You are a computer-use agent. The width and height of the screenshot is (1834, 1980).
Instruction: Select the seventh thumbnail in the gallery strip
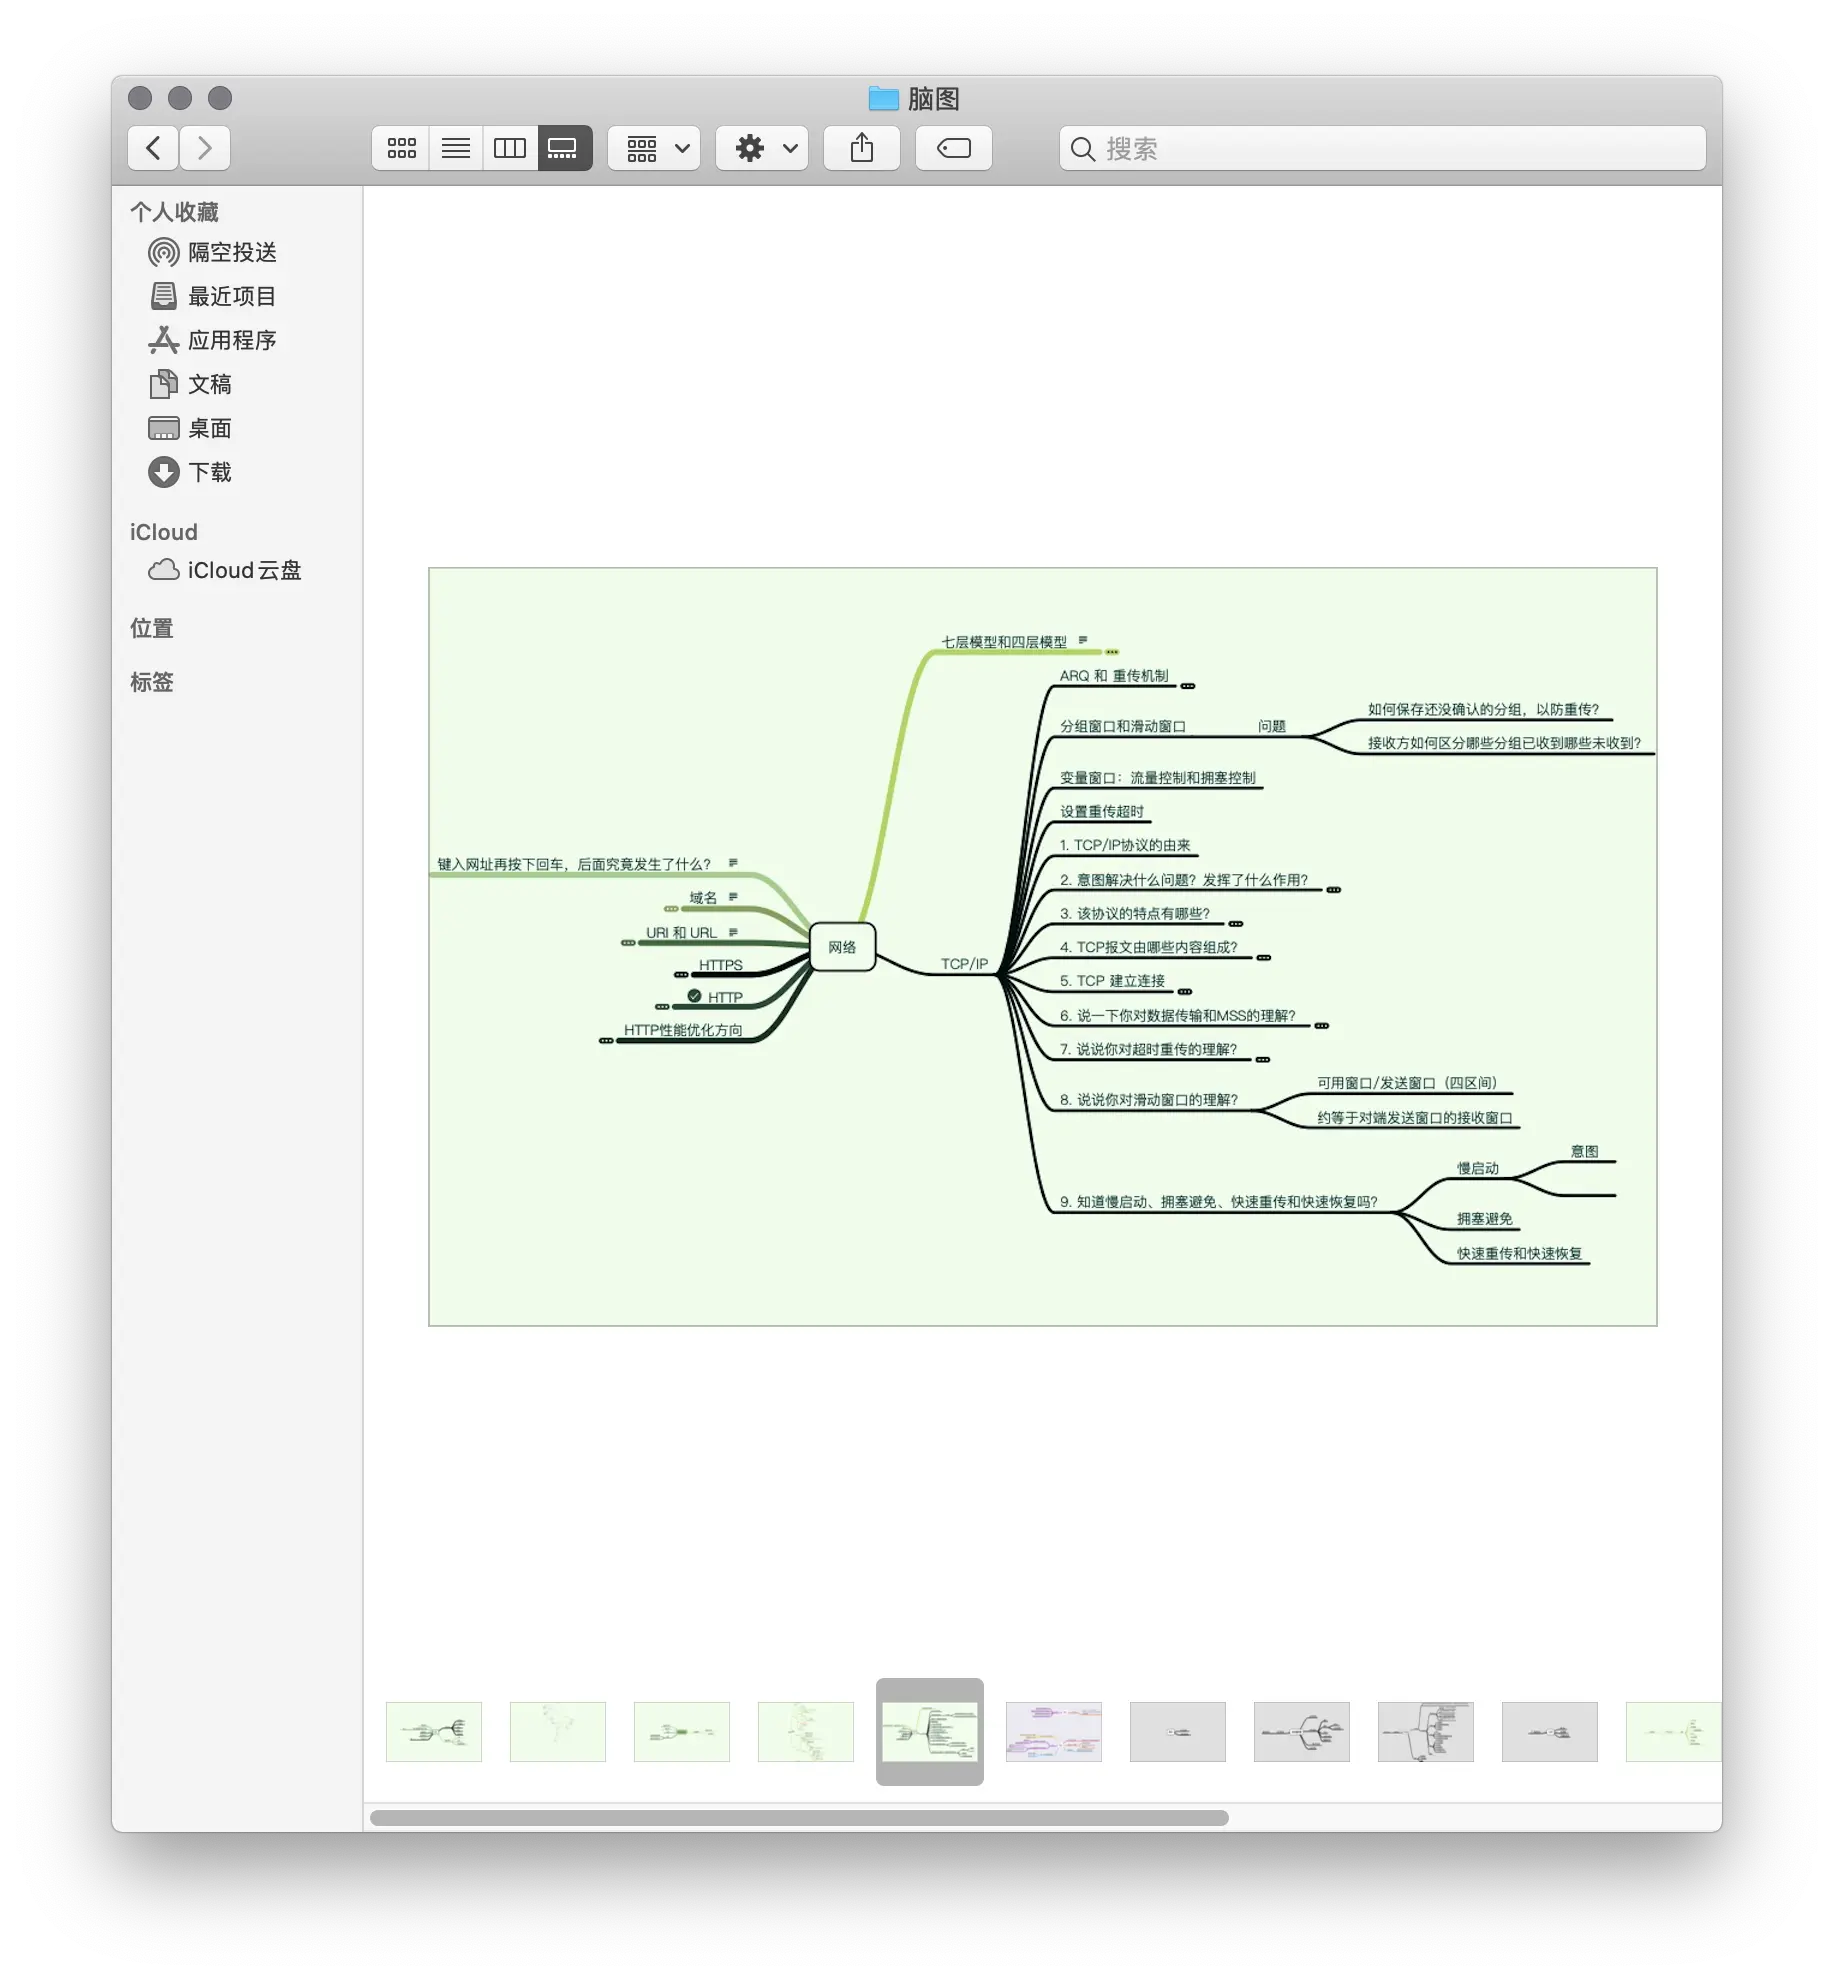coord(1178,1731)
